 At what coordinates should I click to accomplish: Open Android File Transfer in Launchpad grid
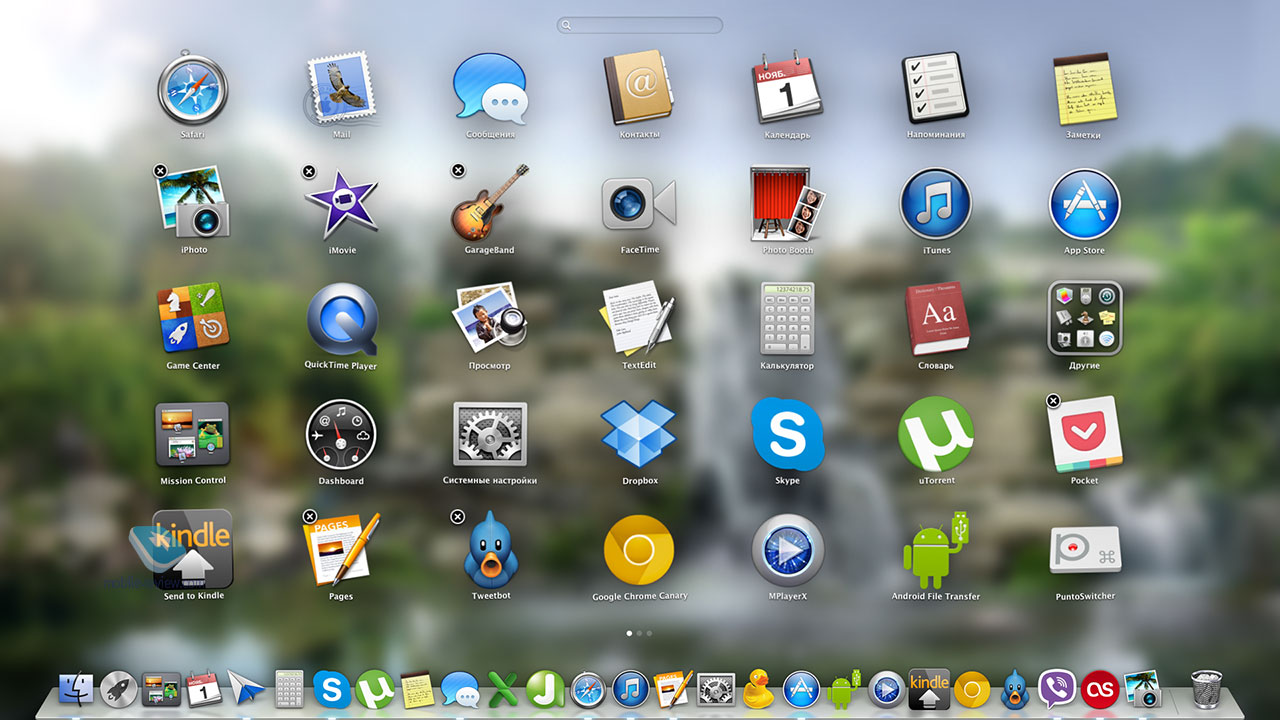click(x=936, y=550)
